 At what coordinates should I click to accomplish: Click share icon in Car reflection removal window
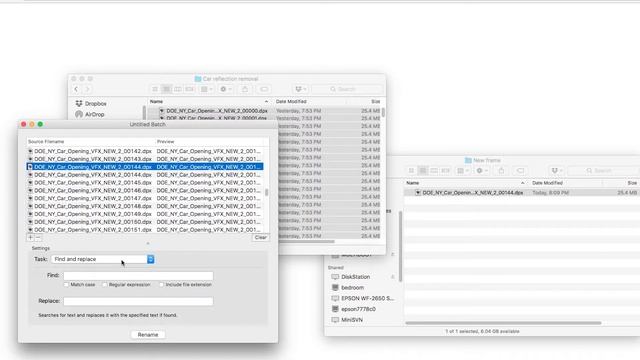coord(245,89)
